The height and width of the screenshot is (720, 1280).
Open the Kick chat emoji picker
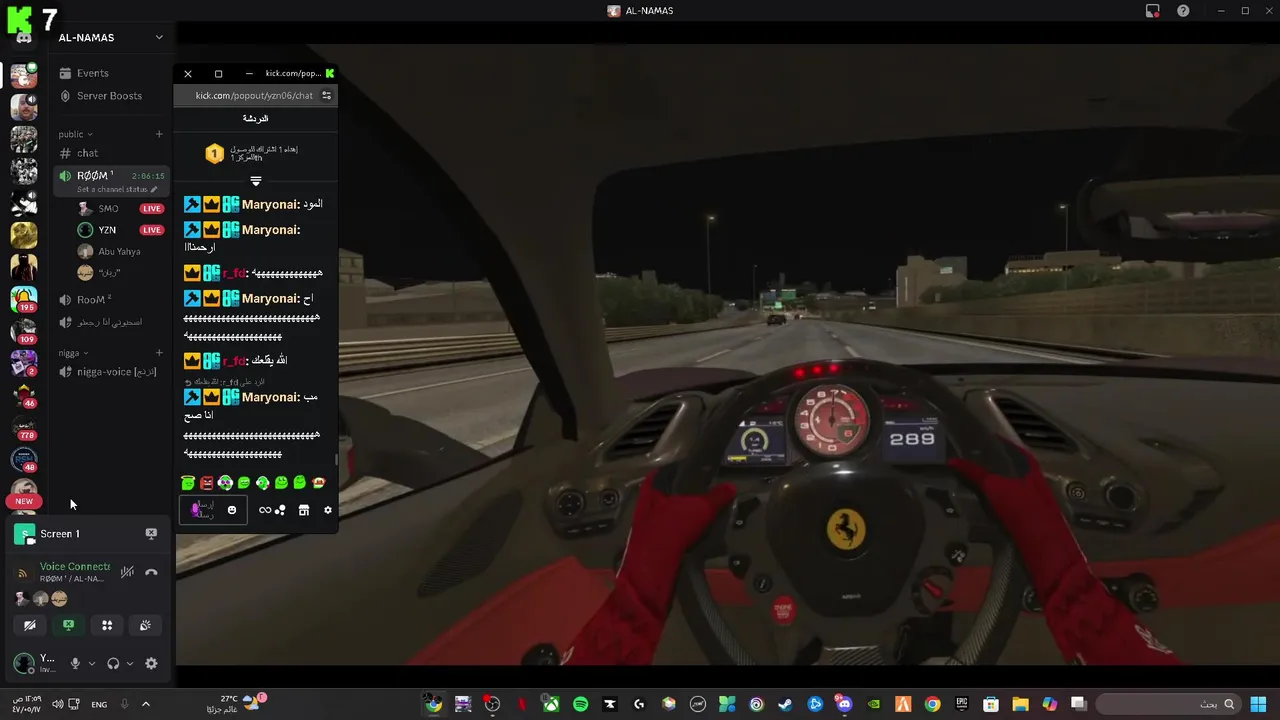(x=232, y=510)
